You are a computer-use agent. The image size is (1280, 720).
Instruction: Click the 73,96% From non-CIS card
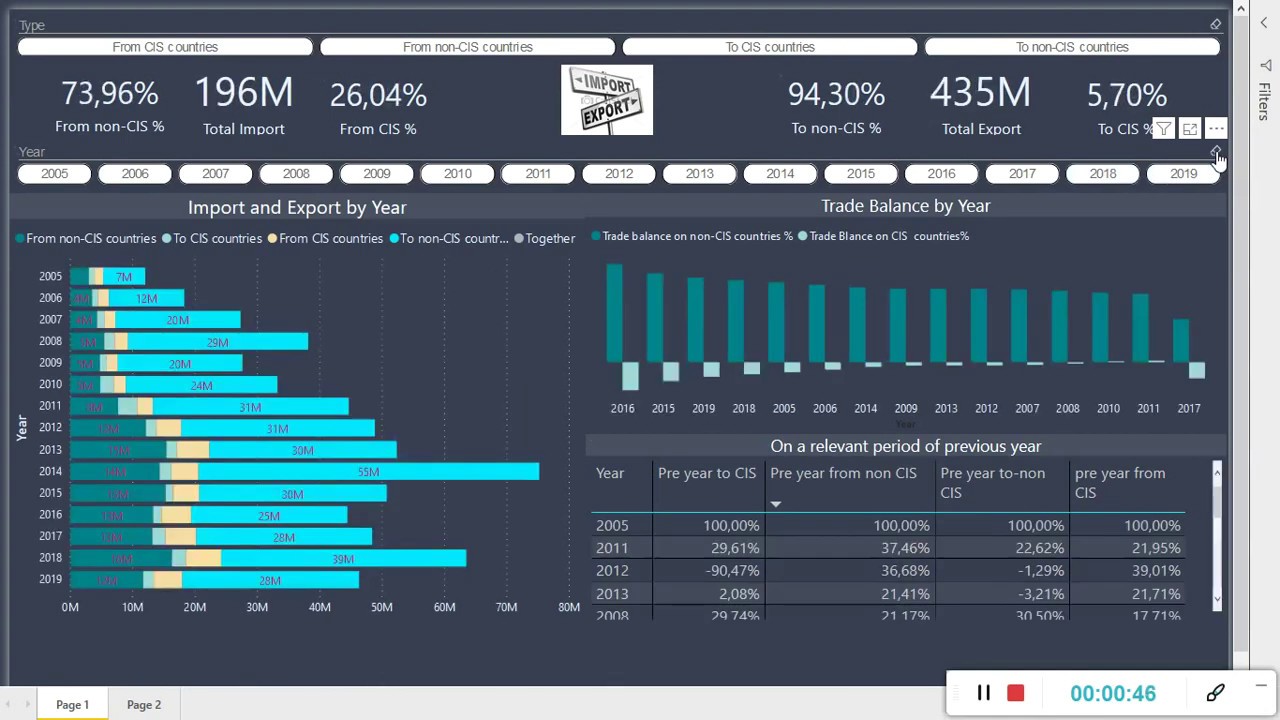click(109, 105)
